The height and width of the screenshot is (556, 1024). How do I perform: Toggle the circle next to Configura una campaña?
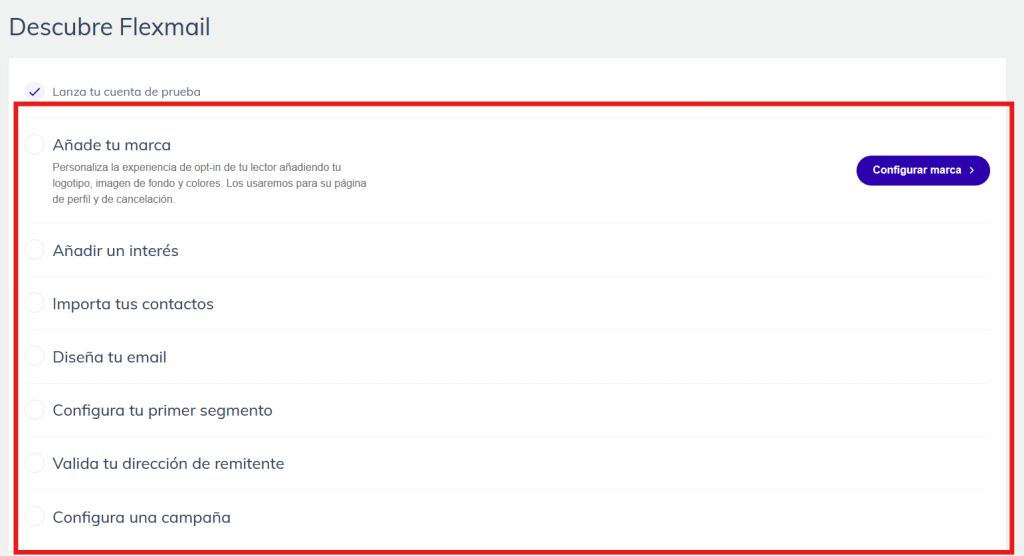click(x=35, y=517)
